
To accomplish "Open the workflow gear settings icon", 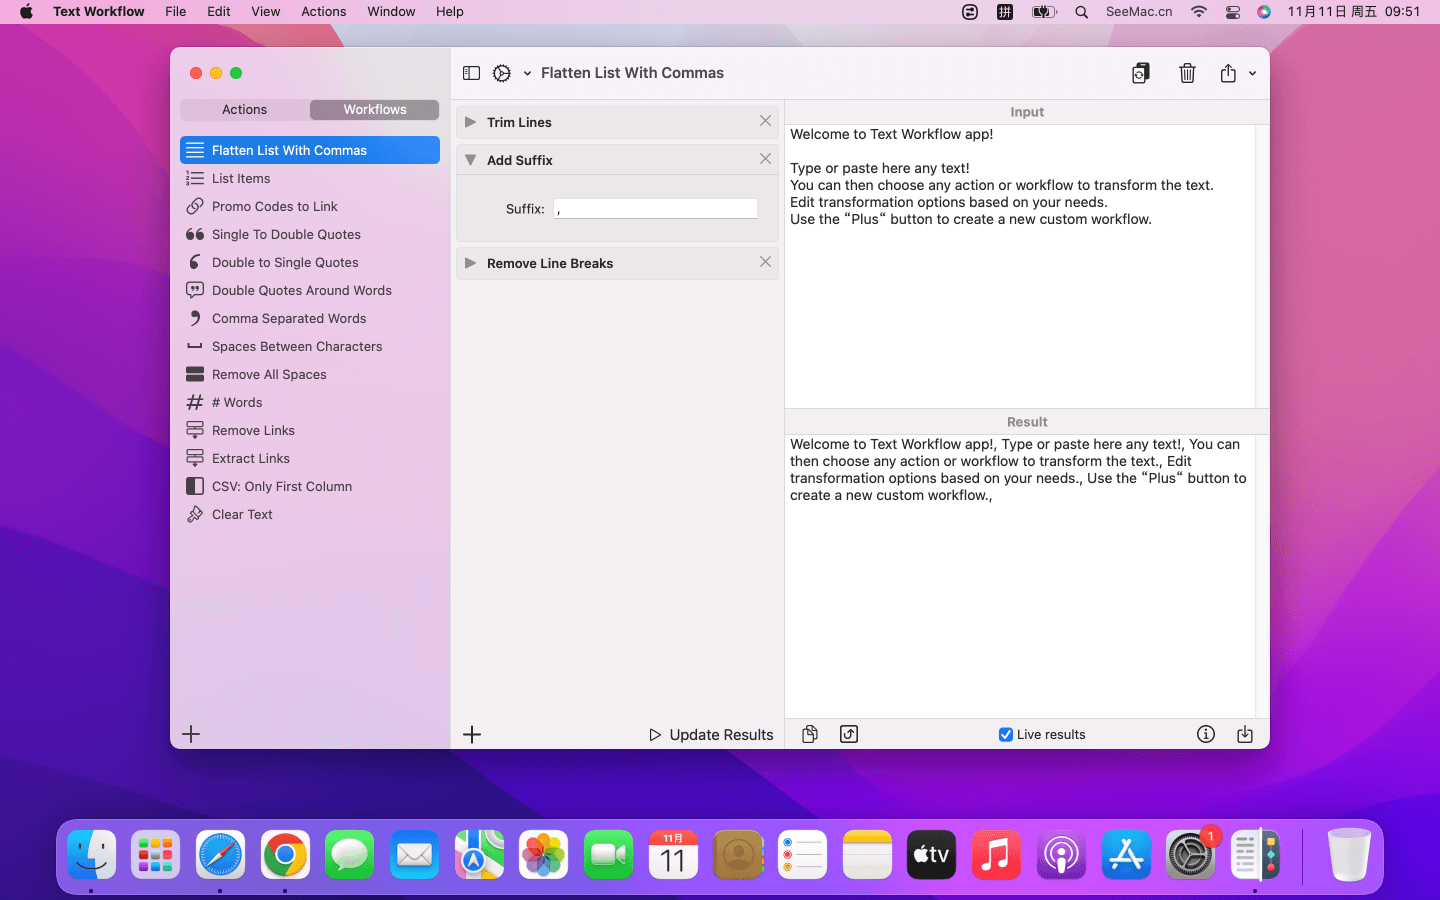I will point(502,73).
